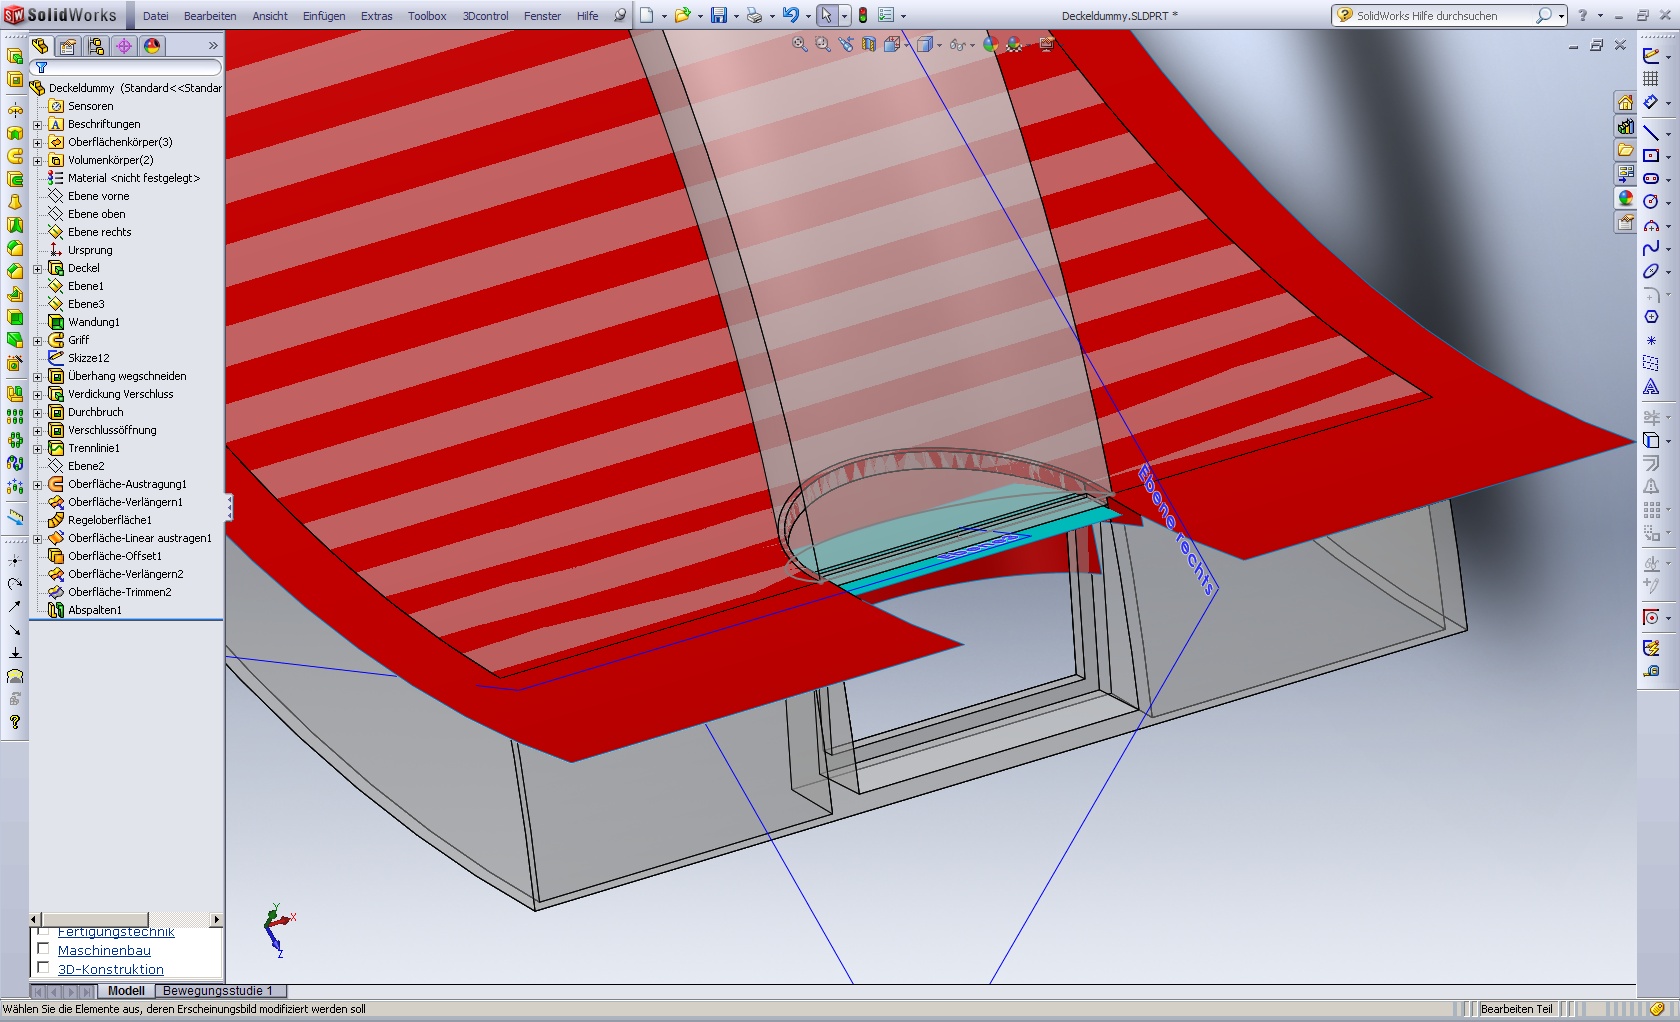Select the Line sketch tool

[x=1651, y=133]
